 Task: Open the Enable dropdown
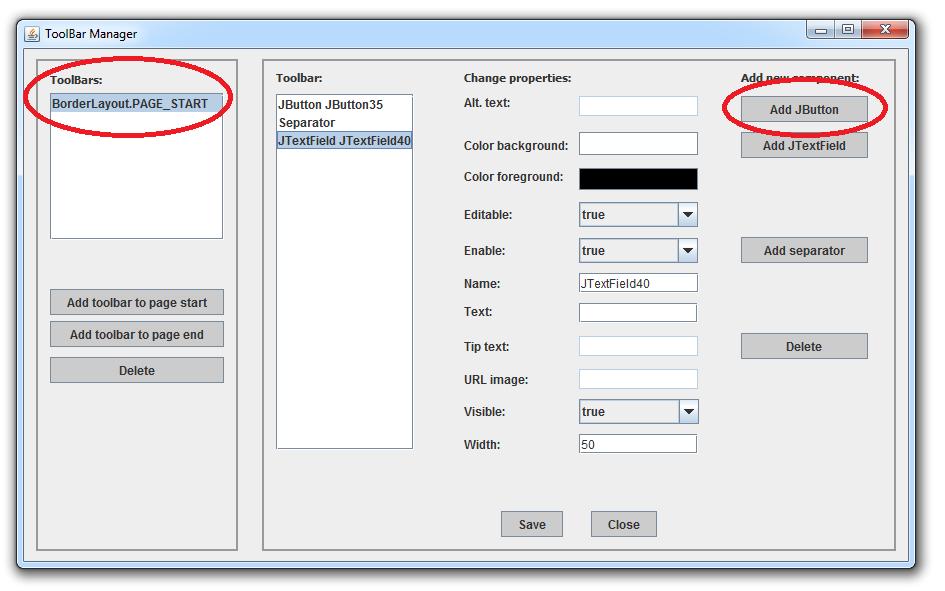click(638, 251)
